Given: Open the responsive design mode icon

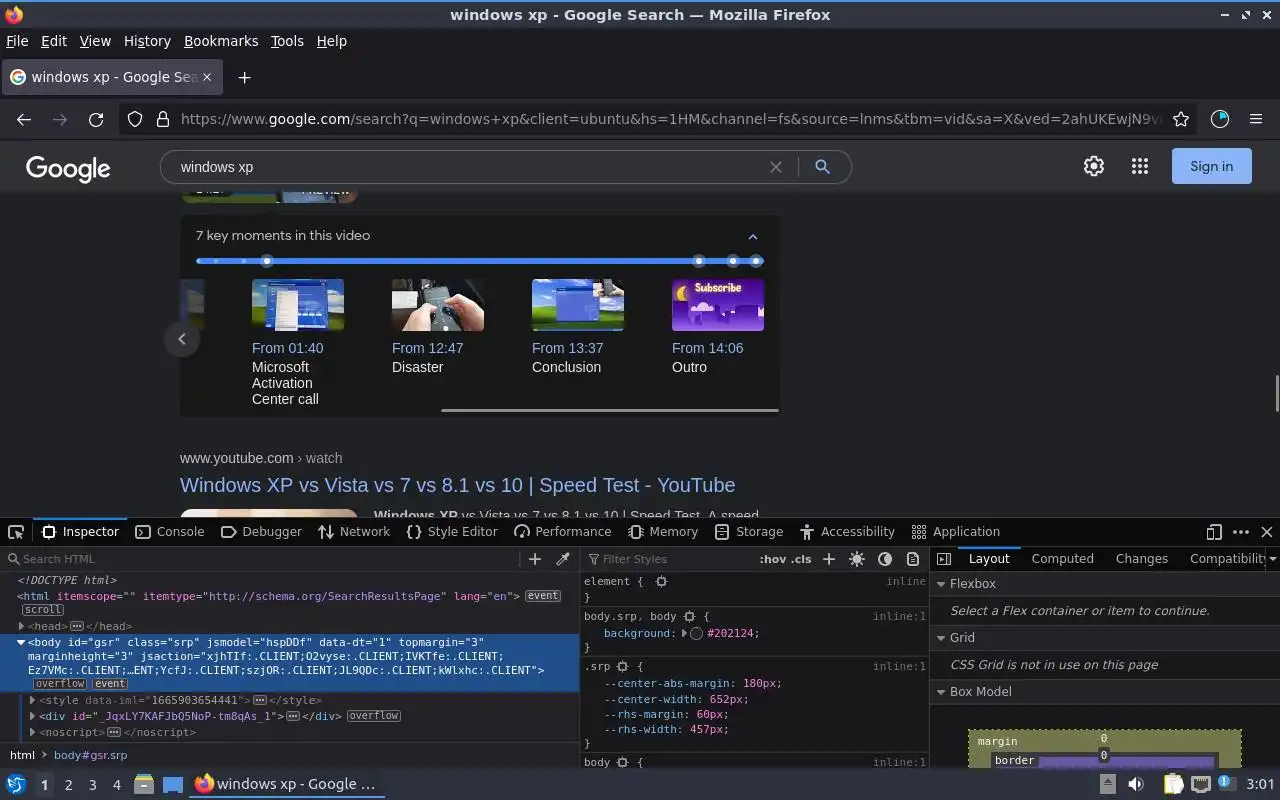Looking at the screenshot, I should (x=1214, y=532).
